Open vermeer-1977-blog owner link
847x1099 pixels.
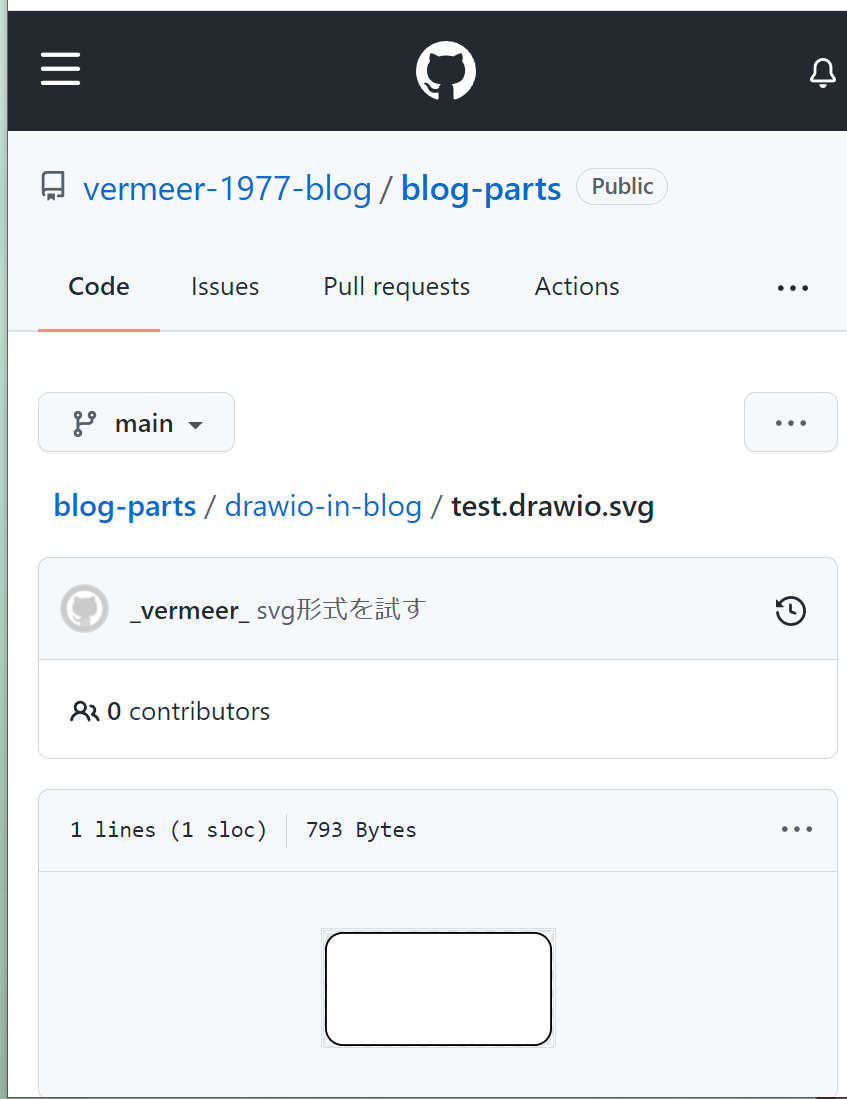coord(227,188)
